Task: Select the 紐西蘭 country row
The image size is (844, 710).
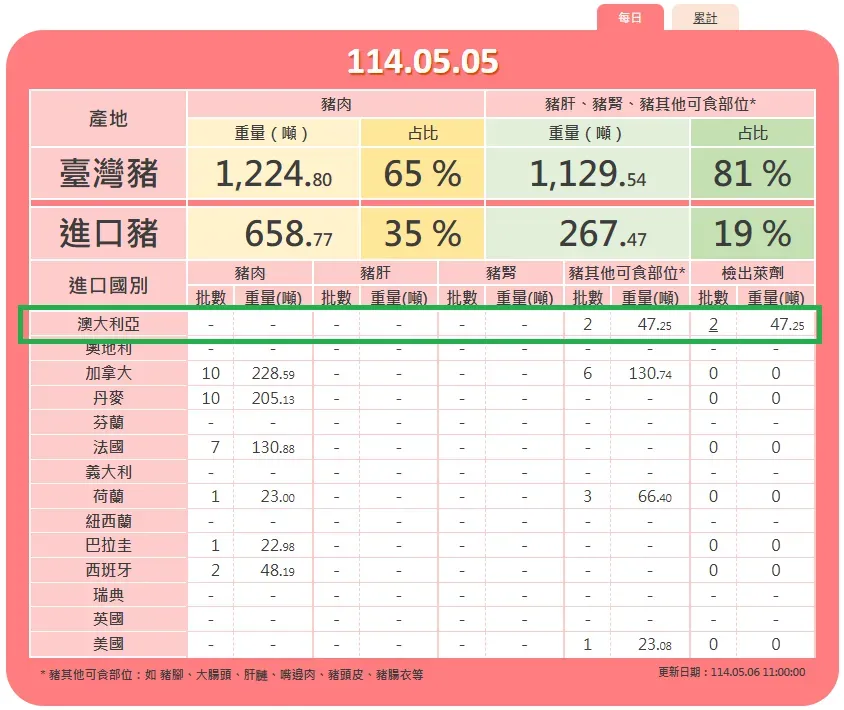Action: tap(422, 521)
